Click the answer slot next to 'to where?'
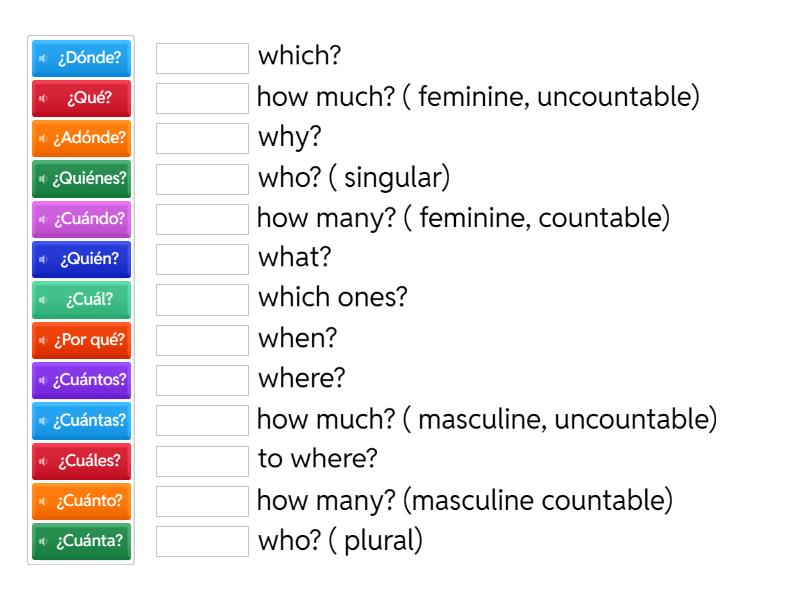800x600 pixels. click(x=202, y=460)
